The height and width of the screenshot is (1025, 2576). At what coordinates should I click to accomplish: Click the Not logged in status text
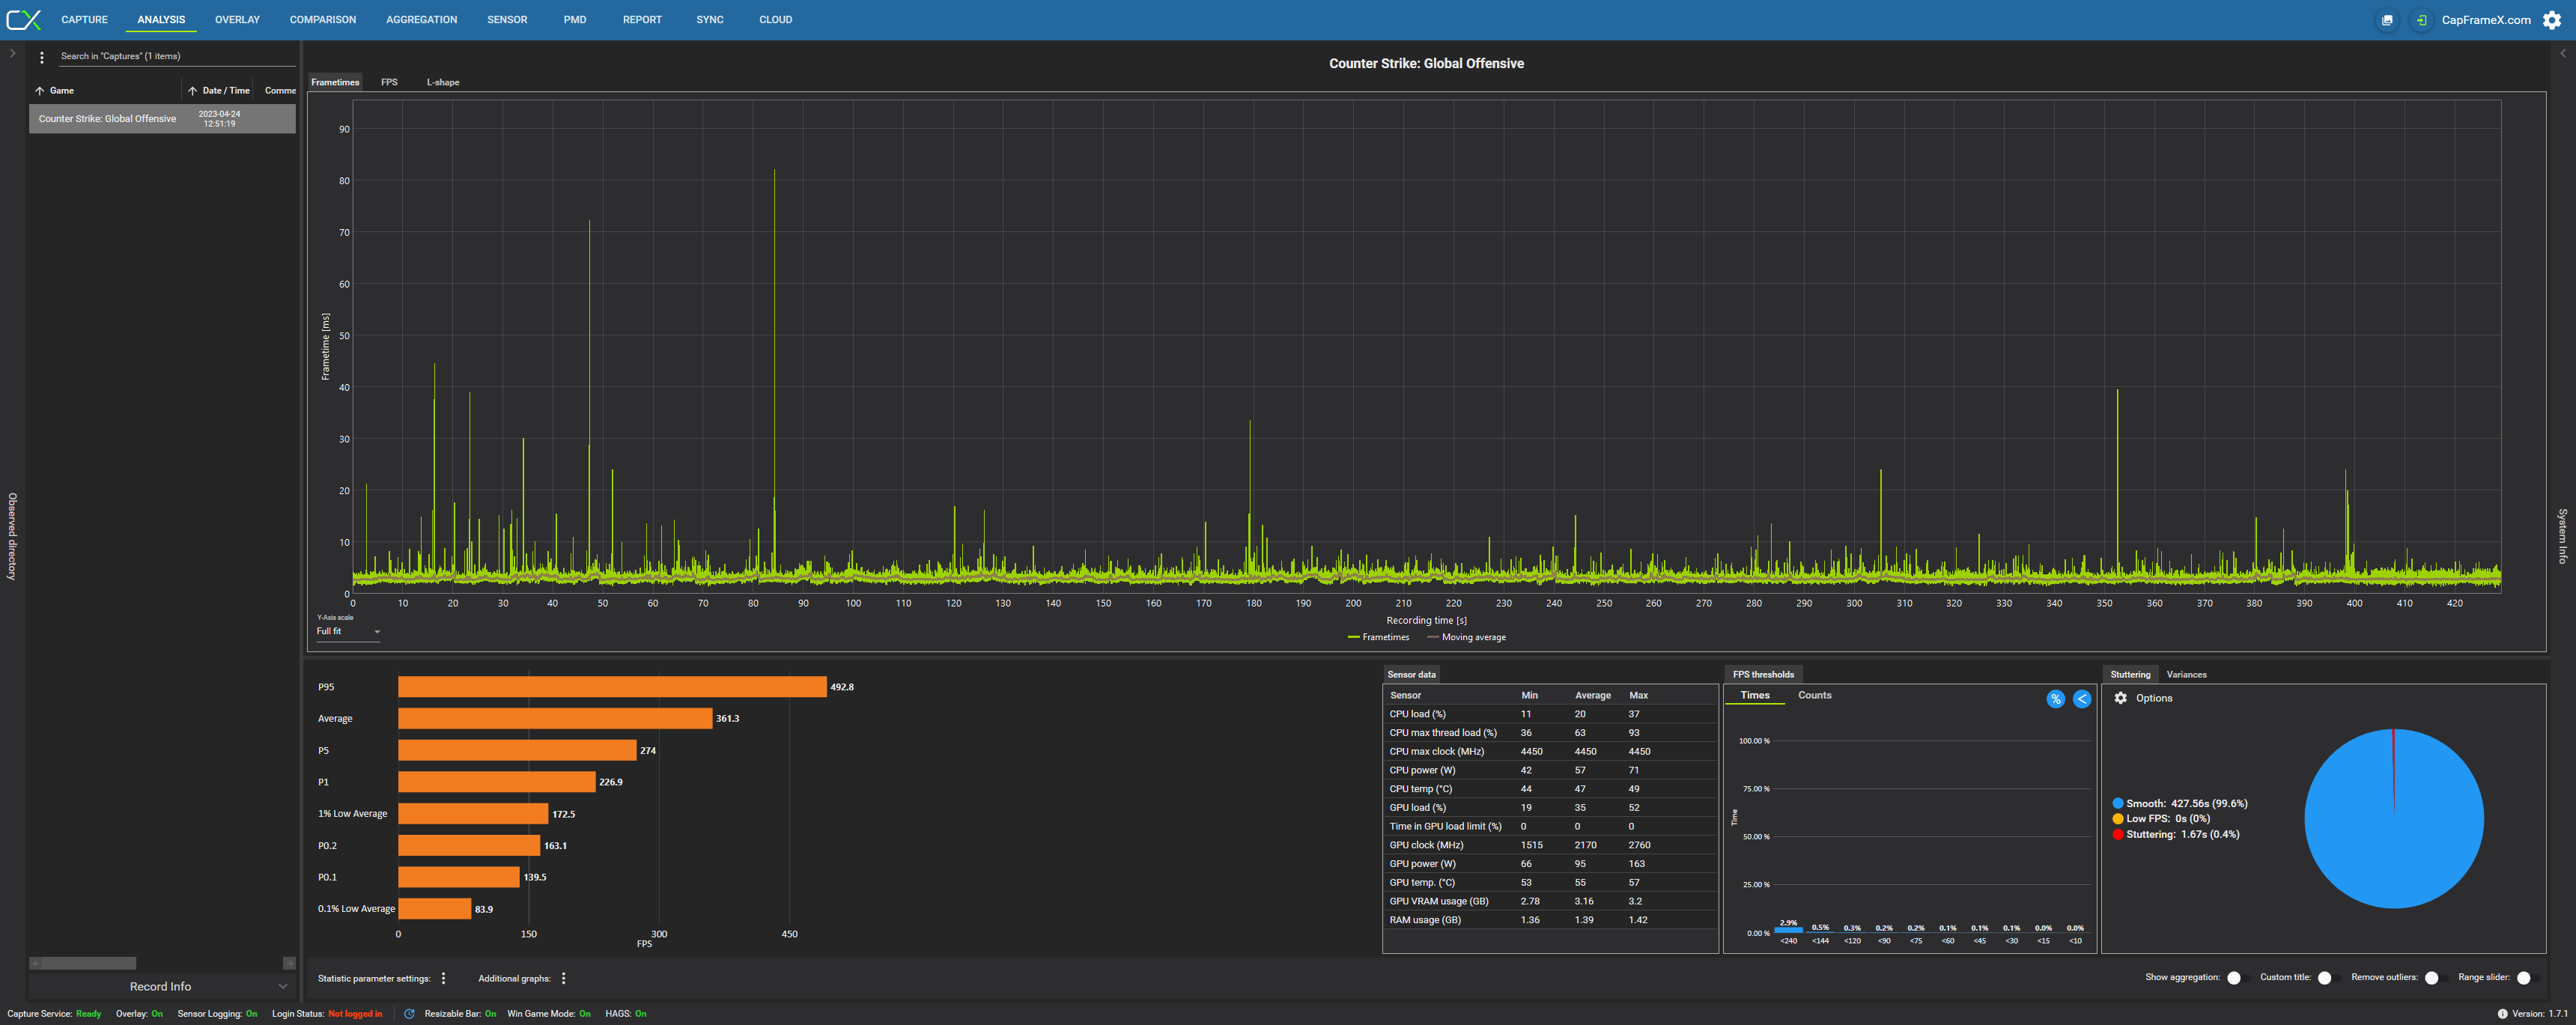point(355,1014)
